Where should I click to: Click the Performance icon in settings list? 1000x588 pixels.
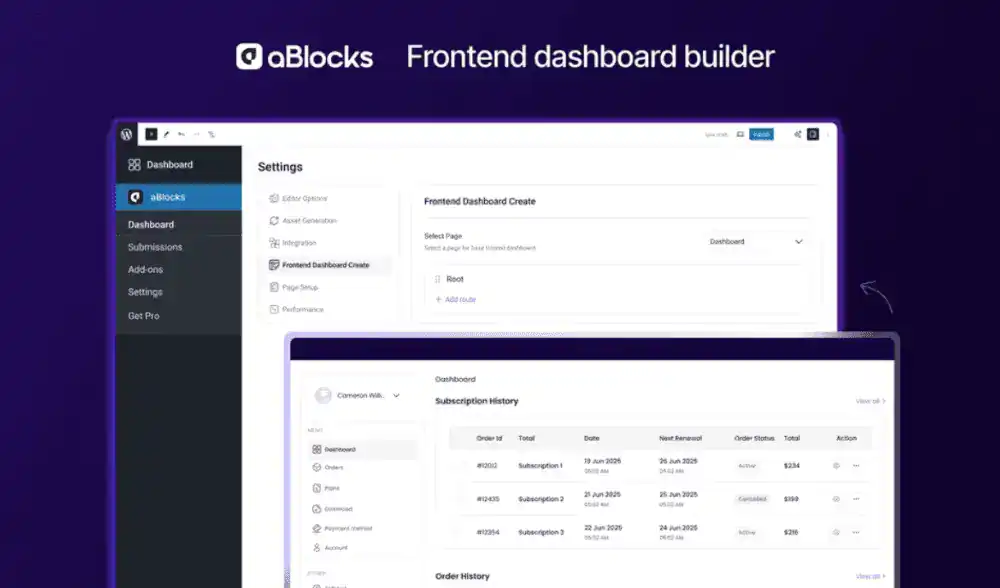coord(274,310)
